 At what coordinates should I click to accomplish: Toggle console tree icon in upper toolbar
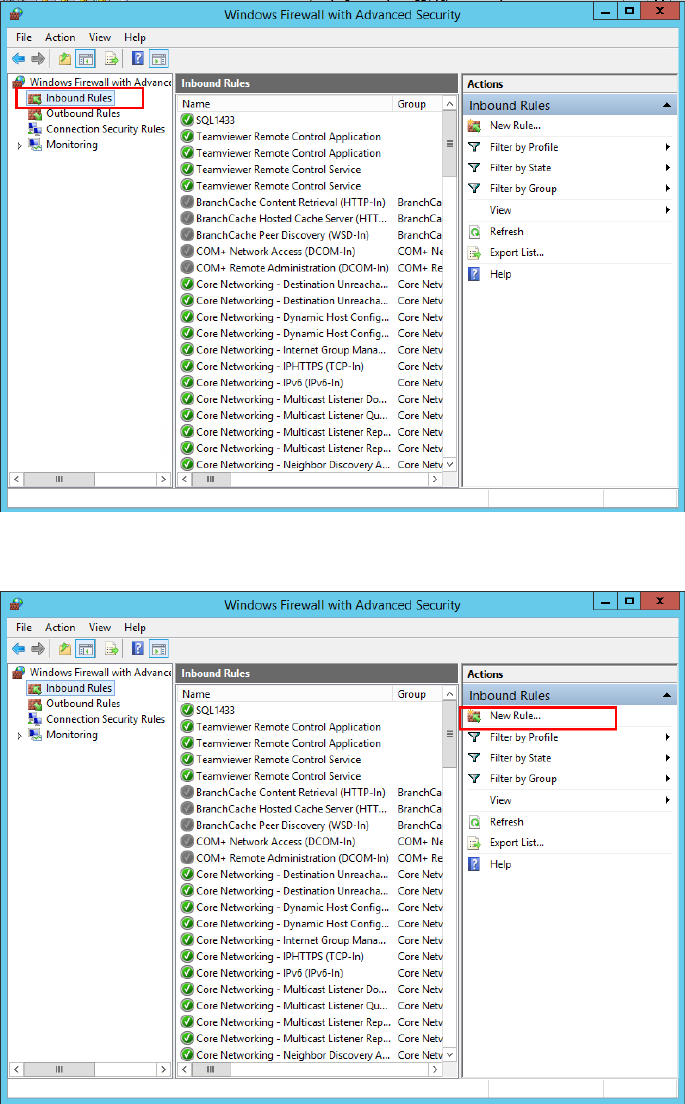85,59
